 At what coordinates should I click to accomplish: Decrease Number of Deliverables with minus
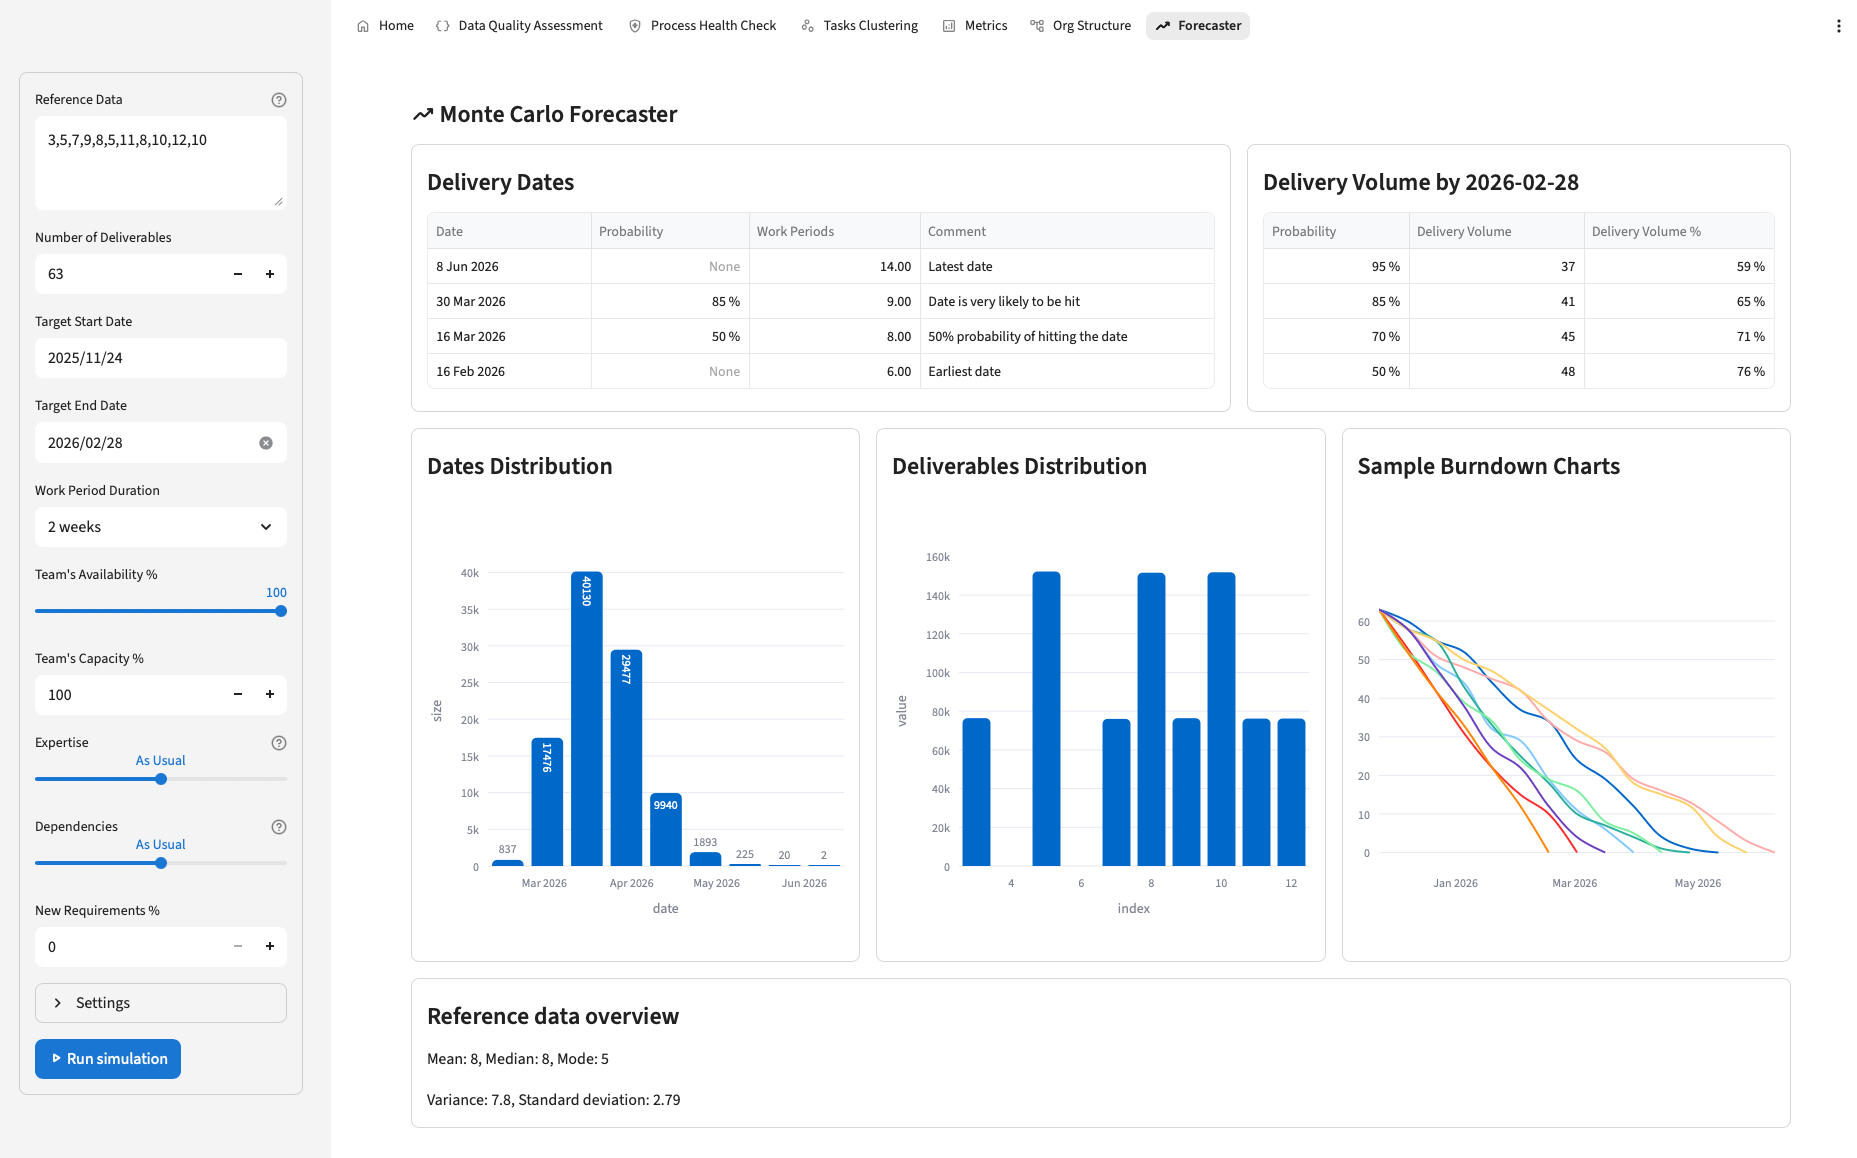[238, 274]
